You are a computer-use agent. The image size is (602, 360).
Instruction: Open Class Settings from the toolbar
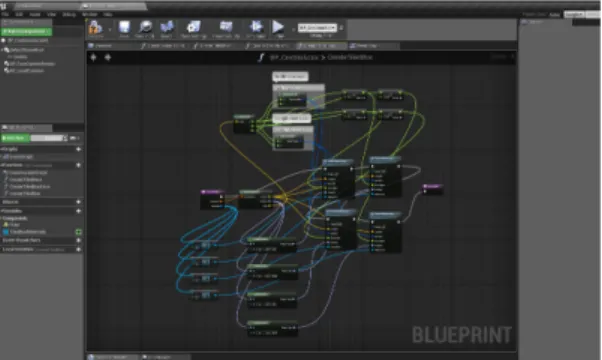point(194,28)
